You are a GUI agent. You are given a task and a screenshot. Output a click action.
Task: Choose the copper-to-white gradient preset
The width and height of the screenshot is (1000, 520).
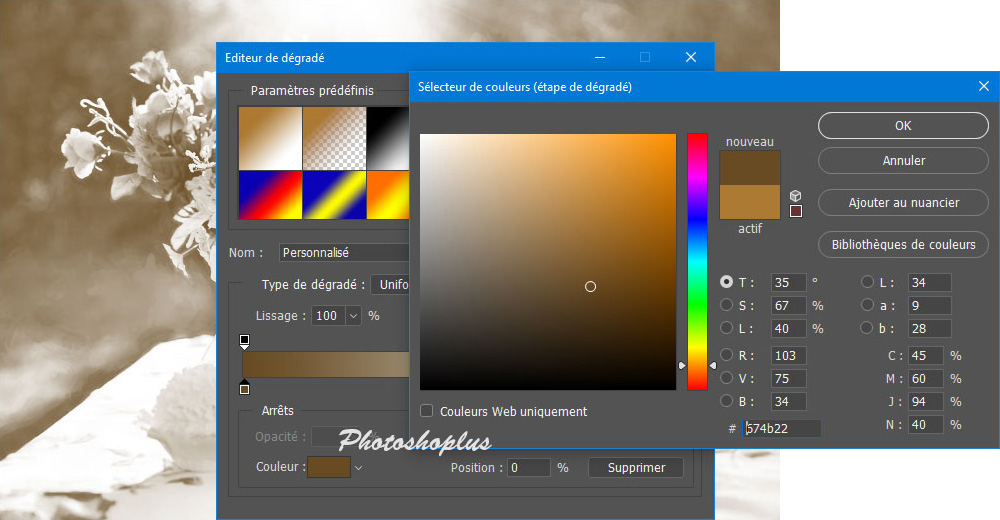(269, 138)
